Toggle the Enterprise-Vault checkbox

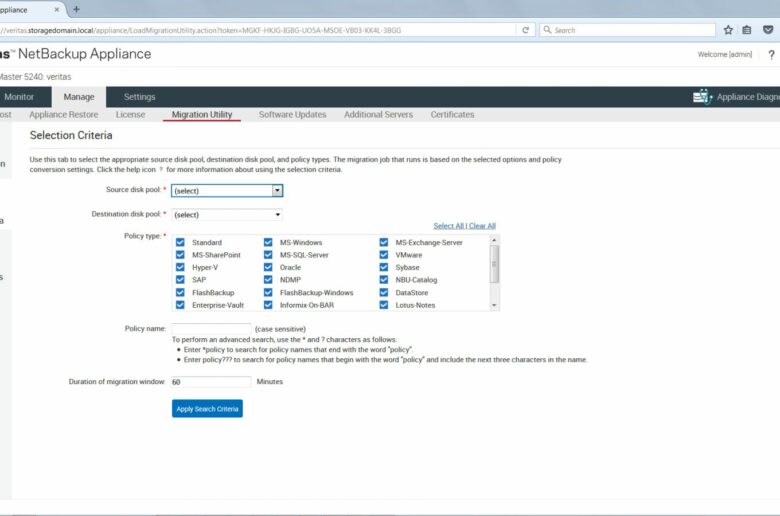click(x=180, y=305)
